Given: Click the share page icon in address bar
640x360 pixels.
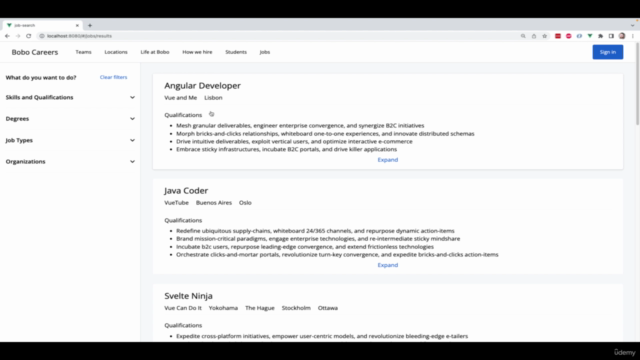Looking at the screenshot, I should click(534, 36).
